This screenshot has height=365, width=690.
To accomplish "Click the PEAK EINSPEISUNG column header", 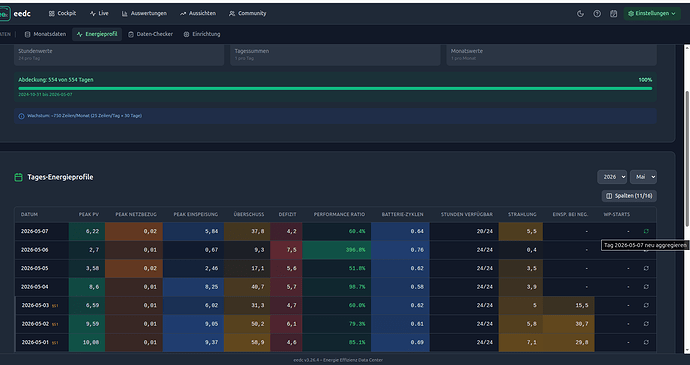I will pyautogui.click(x=196, y=214).
